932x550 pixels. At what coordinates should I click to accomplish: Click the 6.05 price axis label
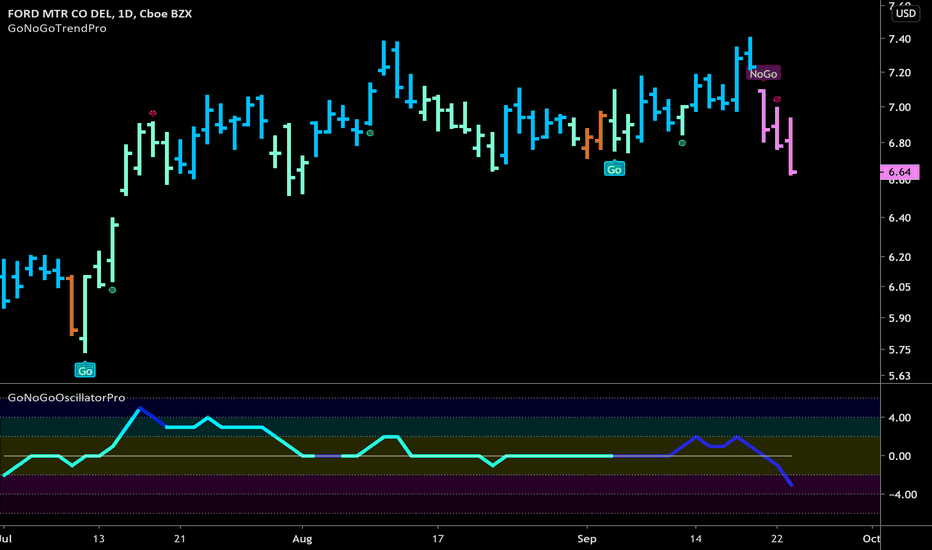[899, 287]
